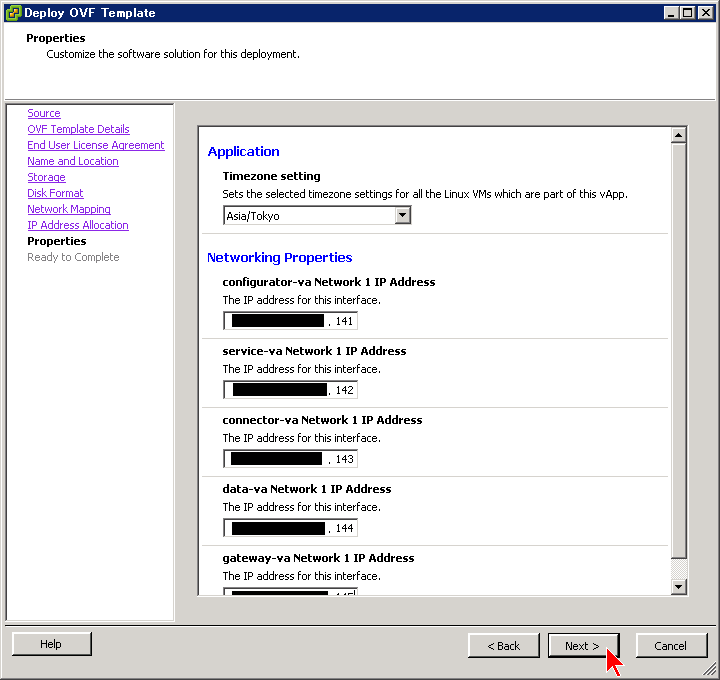Click the Application section heading
The image size is (720, 680).
pyautogui.click(x=243, y=152)
